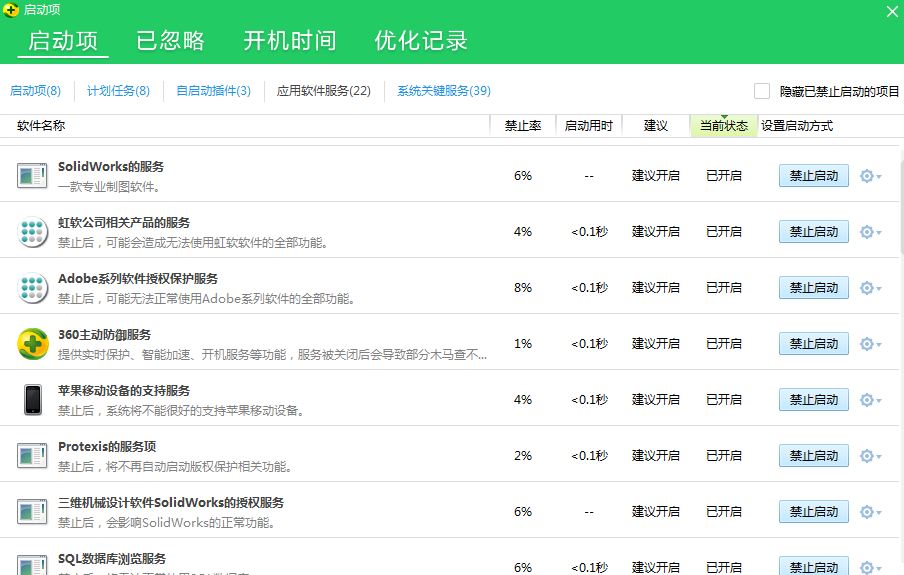
Task: Click 禁止启动 for Protexis的服务项
Action: [x=813, y=456]
